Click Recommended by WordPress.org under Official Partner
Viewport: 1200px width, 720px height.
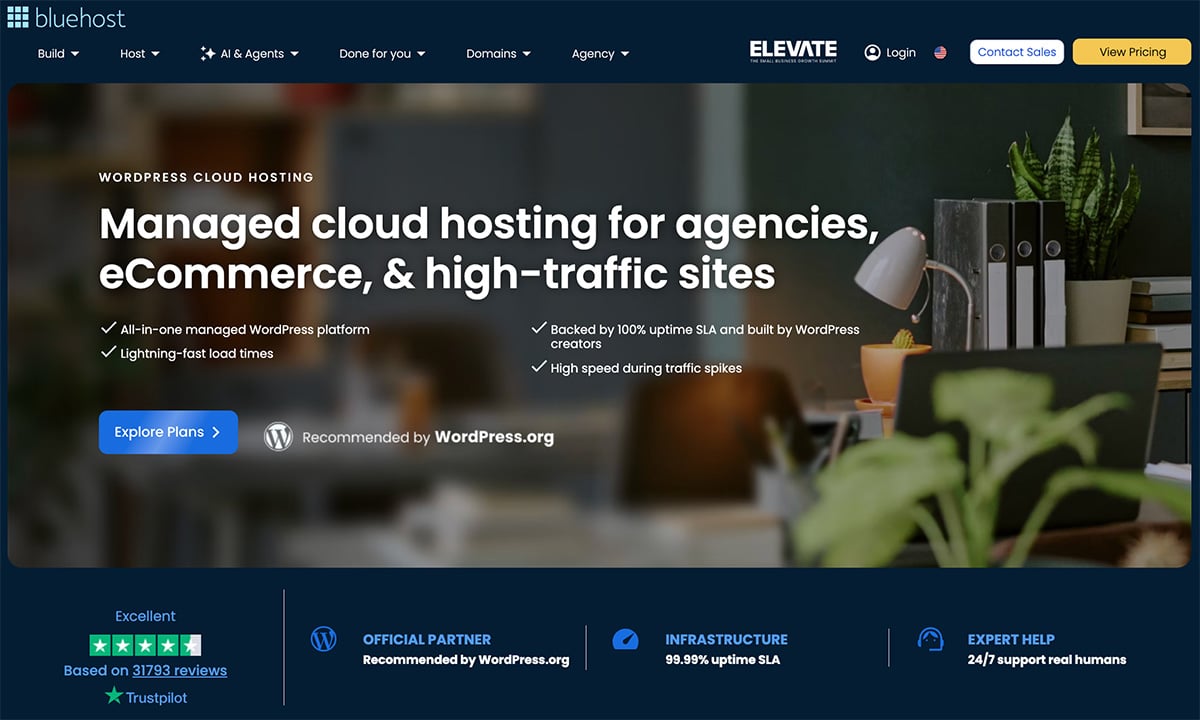point(466,660)
